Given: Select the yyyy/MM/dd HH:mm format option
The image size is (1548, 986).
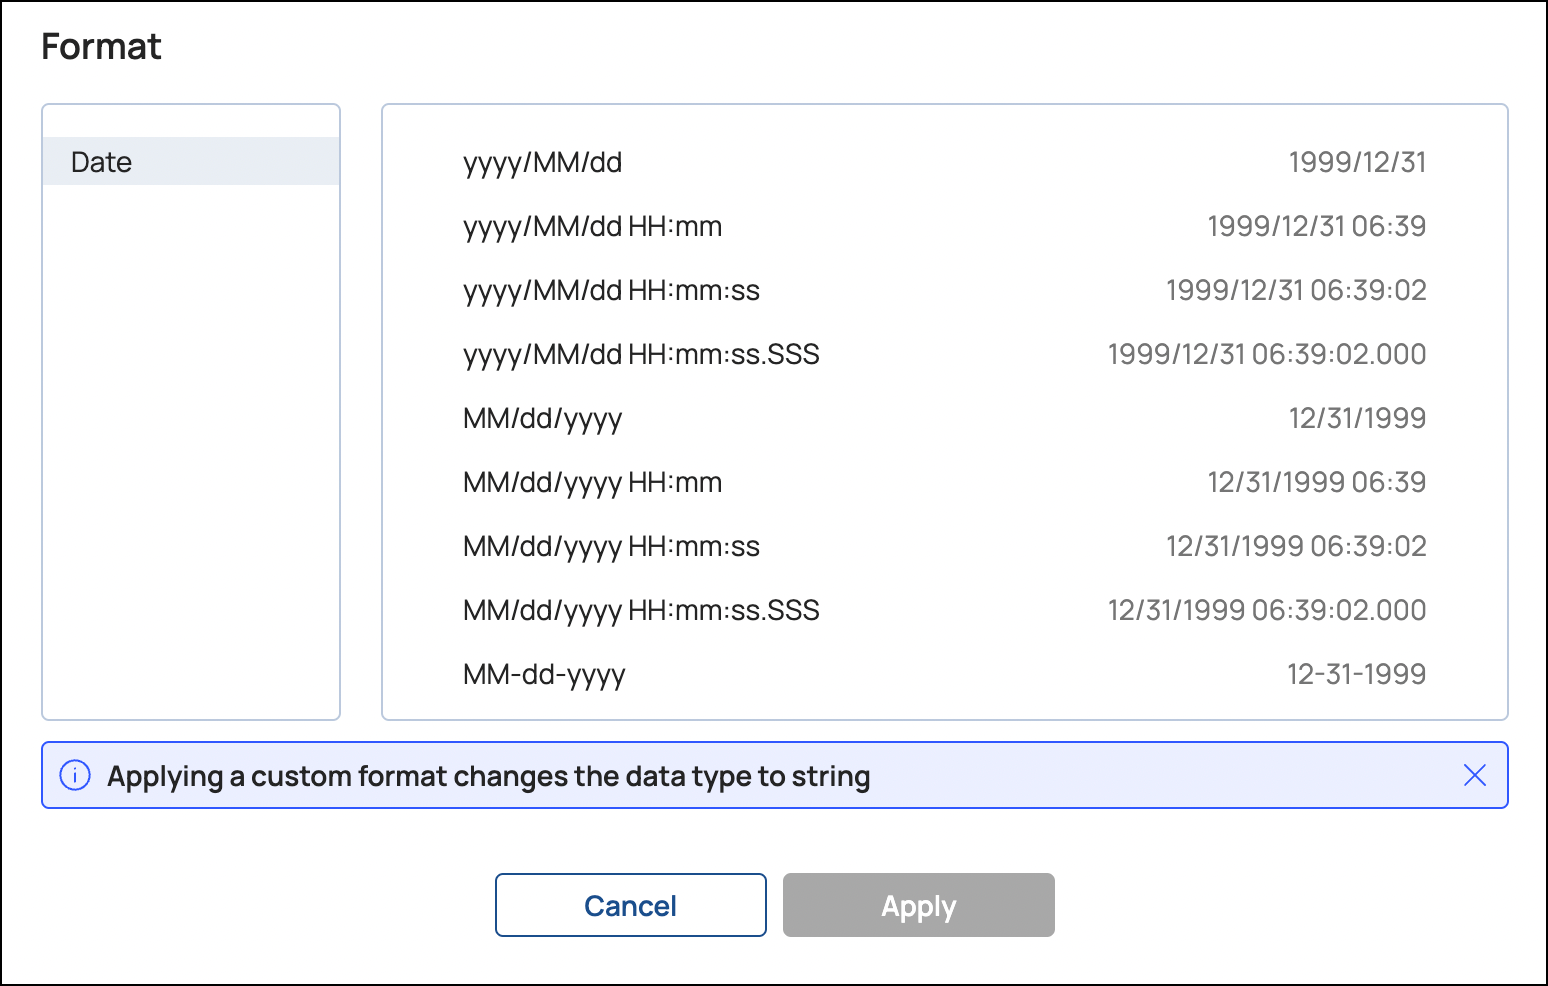Looking at the screenshot, I should click(592, 226).
